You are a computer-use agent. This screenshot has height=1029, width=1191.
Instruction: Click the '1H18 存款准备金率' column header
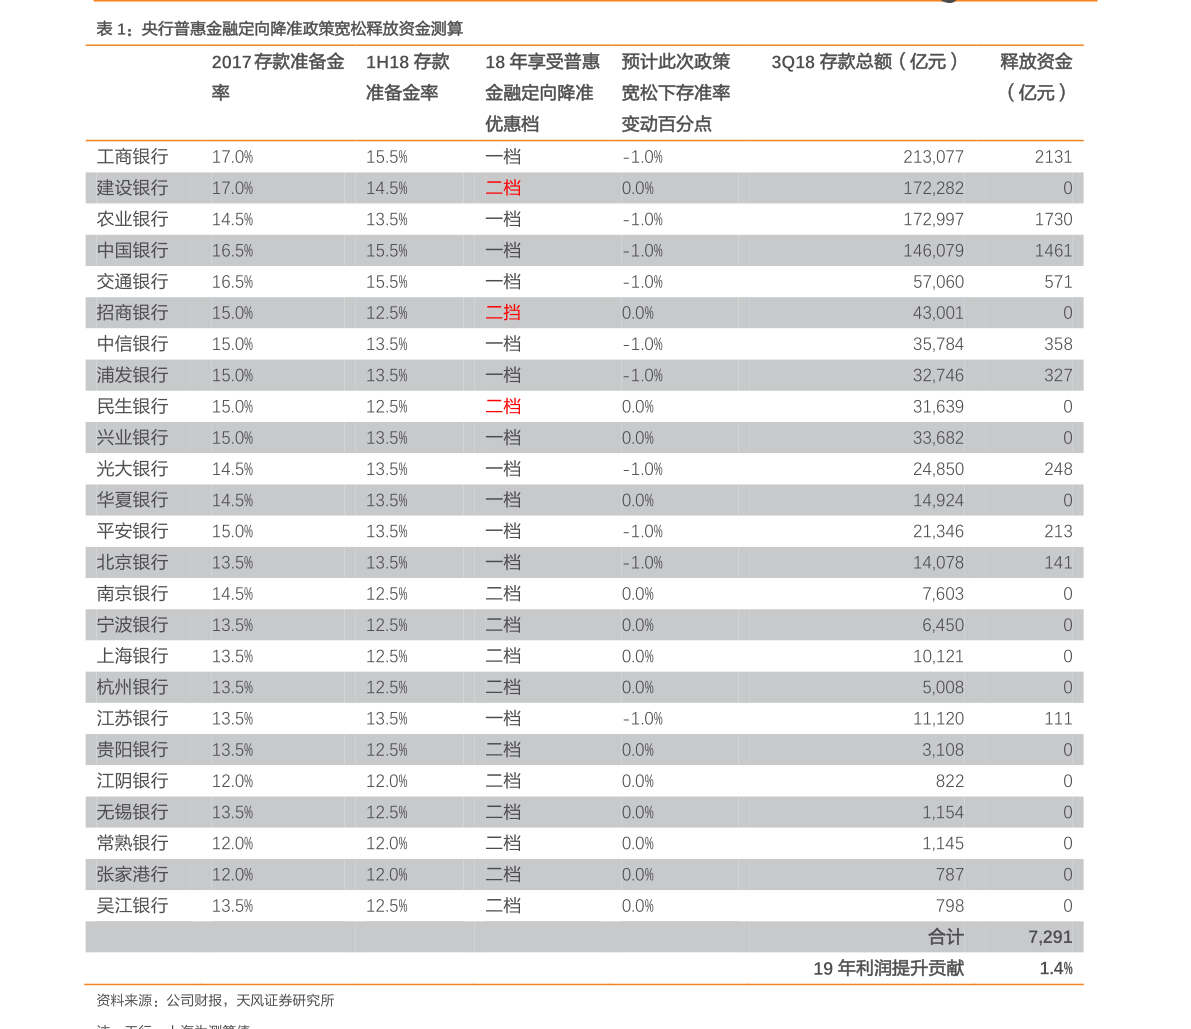[408, 77]
